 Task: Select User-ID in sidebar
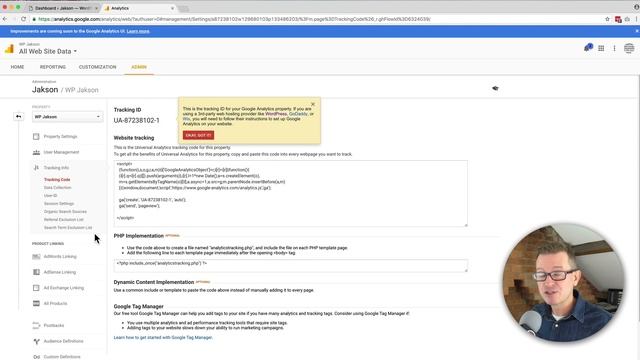click(x=51, y=196)
